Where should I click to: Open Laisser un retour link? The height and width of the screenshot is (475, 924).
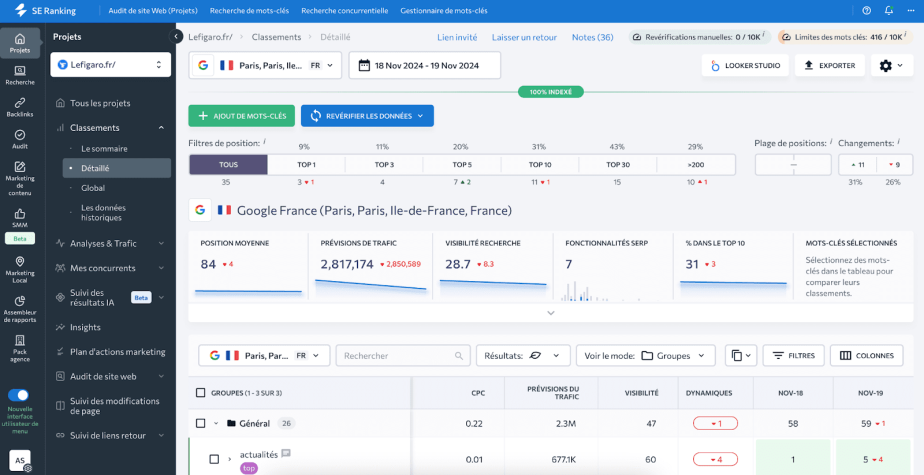[x=524, y=37]
